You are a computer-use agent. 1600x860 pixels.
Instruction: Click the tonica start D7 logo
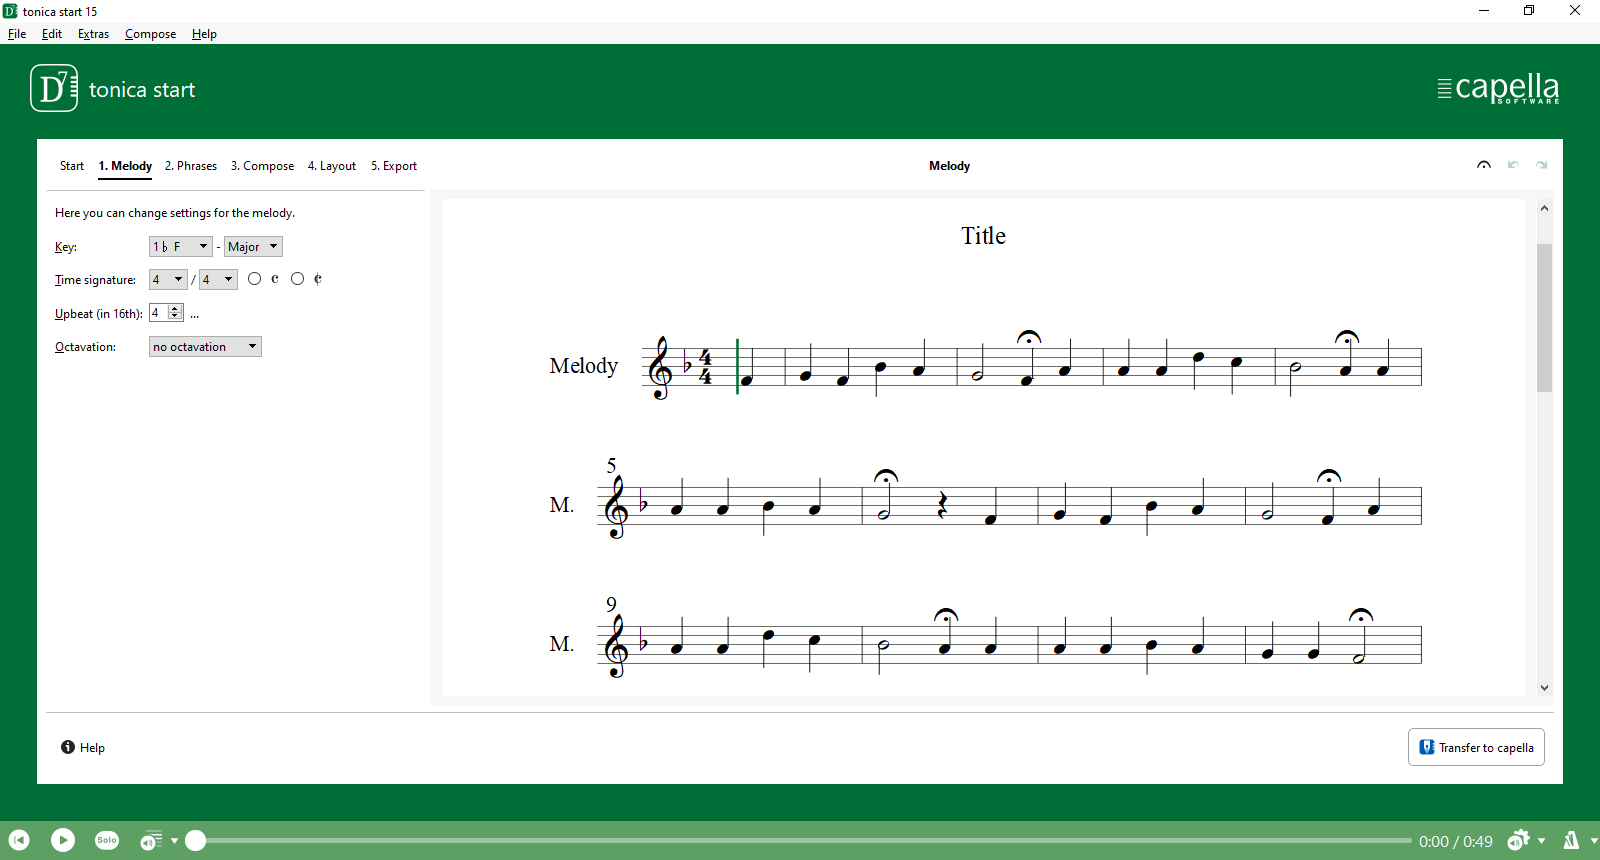pyautogui.click(x=54, y=88)
